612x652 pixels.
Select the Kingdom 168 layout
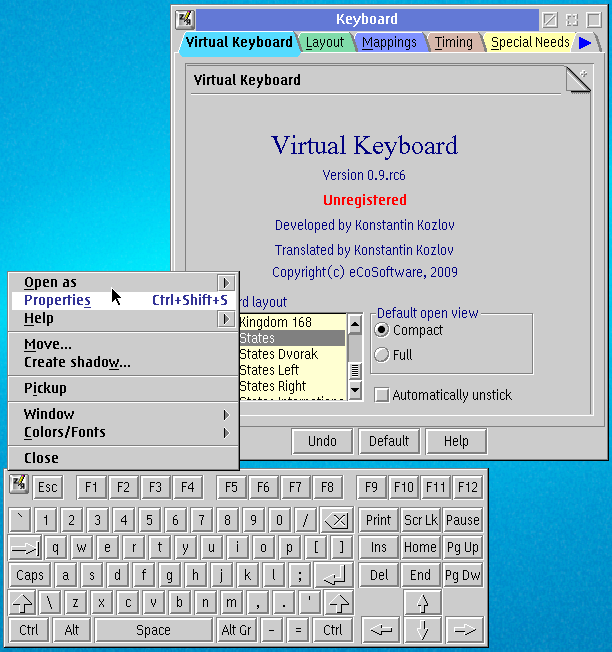(x=292, y=322)
